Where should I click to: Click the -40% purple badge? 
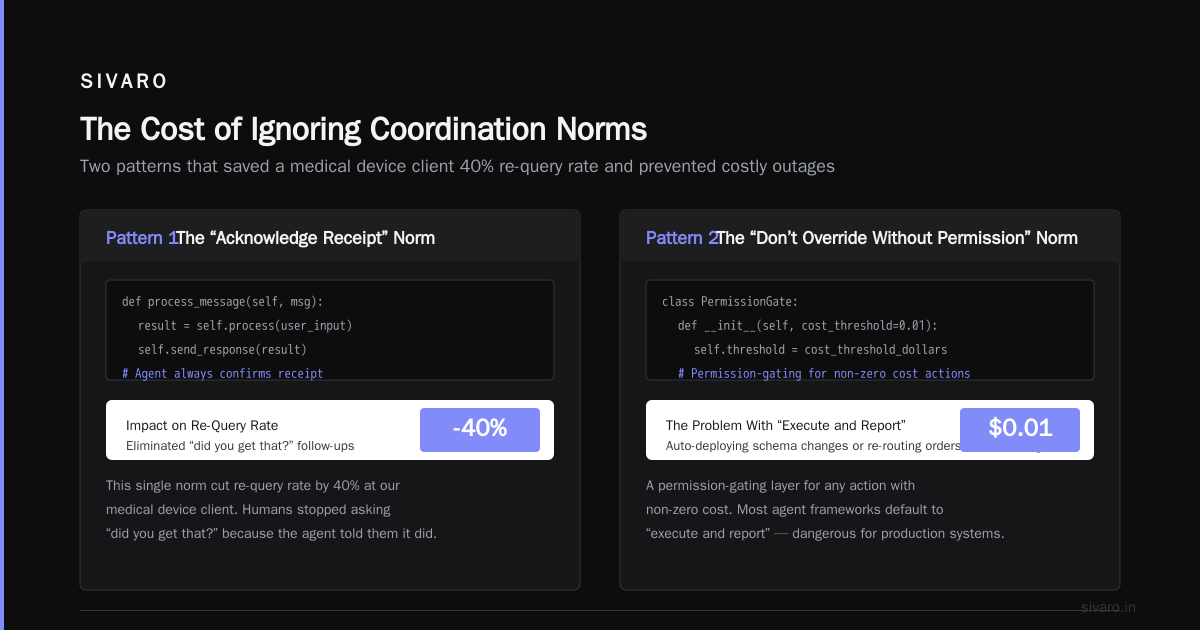(x=480, y=429)
